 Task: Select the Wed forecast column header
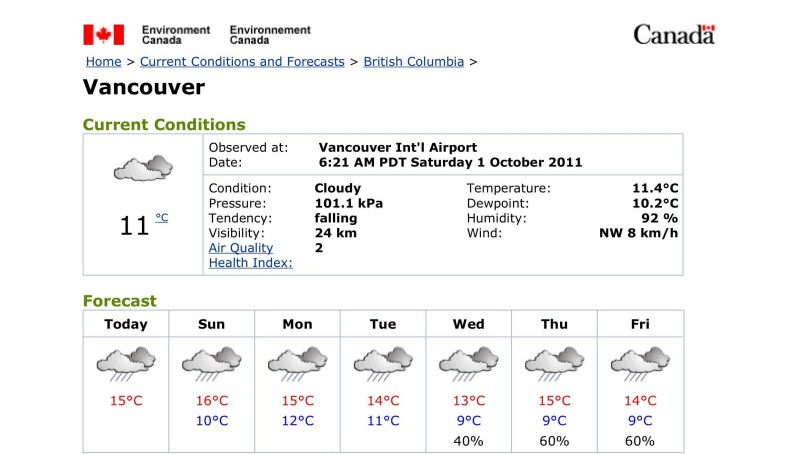[469, 324]
